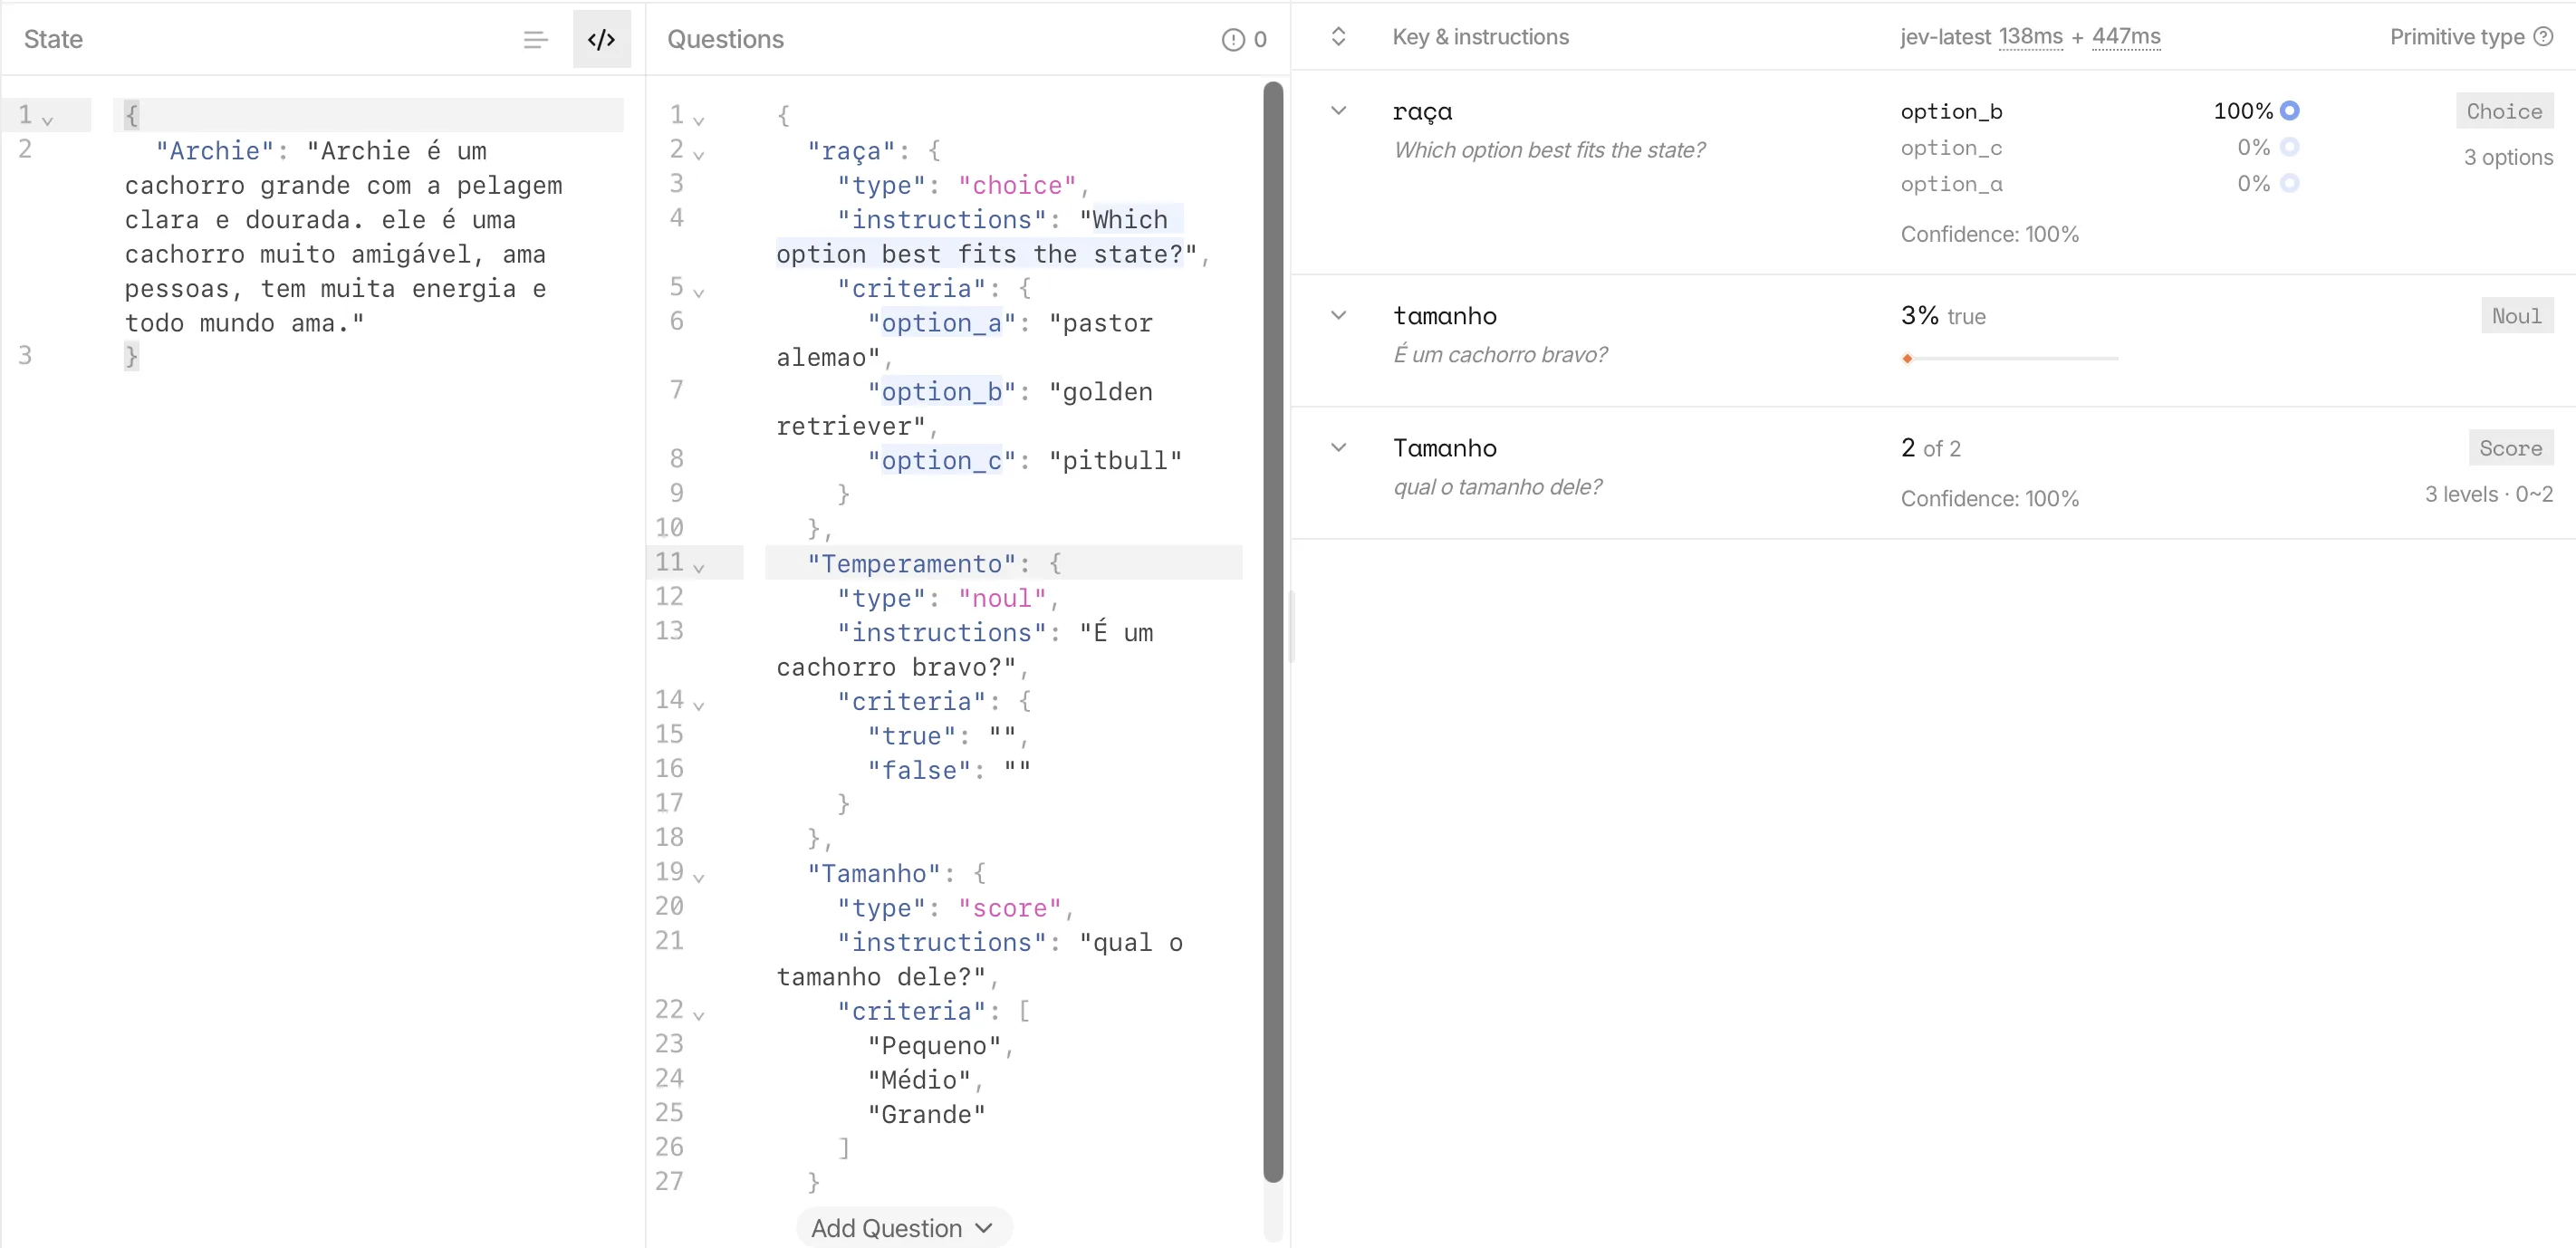Collapse the Tamanho Score result row

coord(1338,447)
